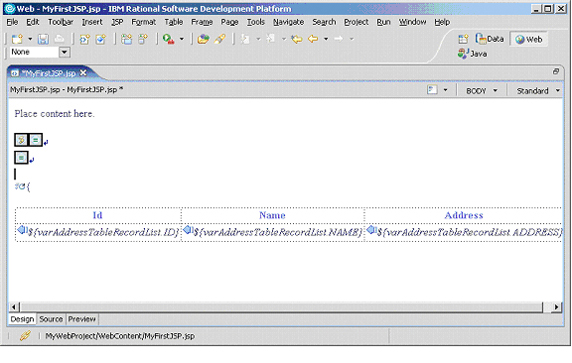
Task: Open the JSP menu
Action: pos(117,22)
